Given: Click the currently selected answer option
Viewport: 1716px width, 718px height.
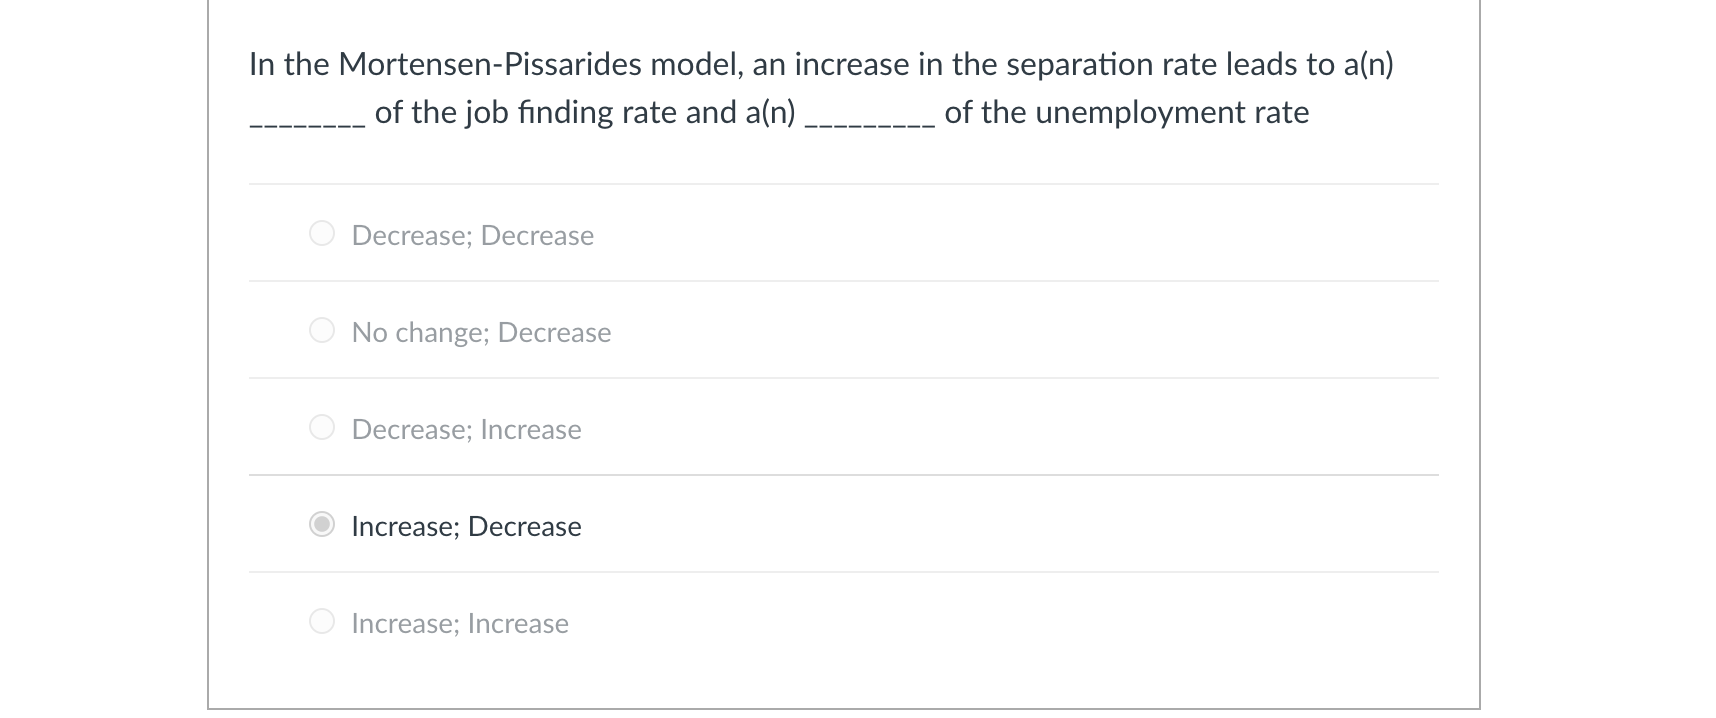Looking at the screenshot, I should 466,526.
